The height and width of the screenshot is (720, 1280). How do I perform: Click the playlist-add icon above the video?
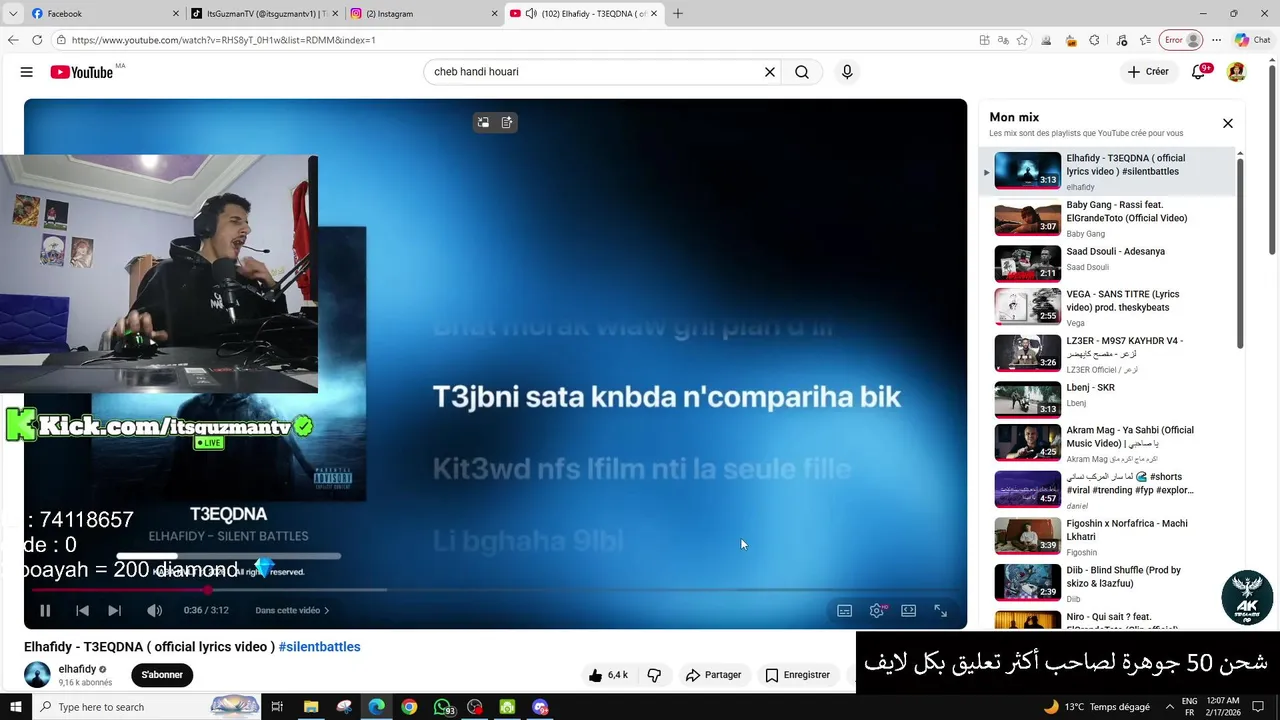507,122
